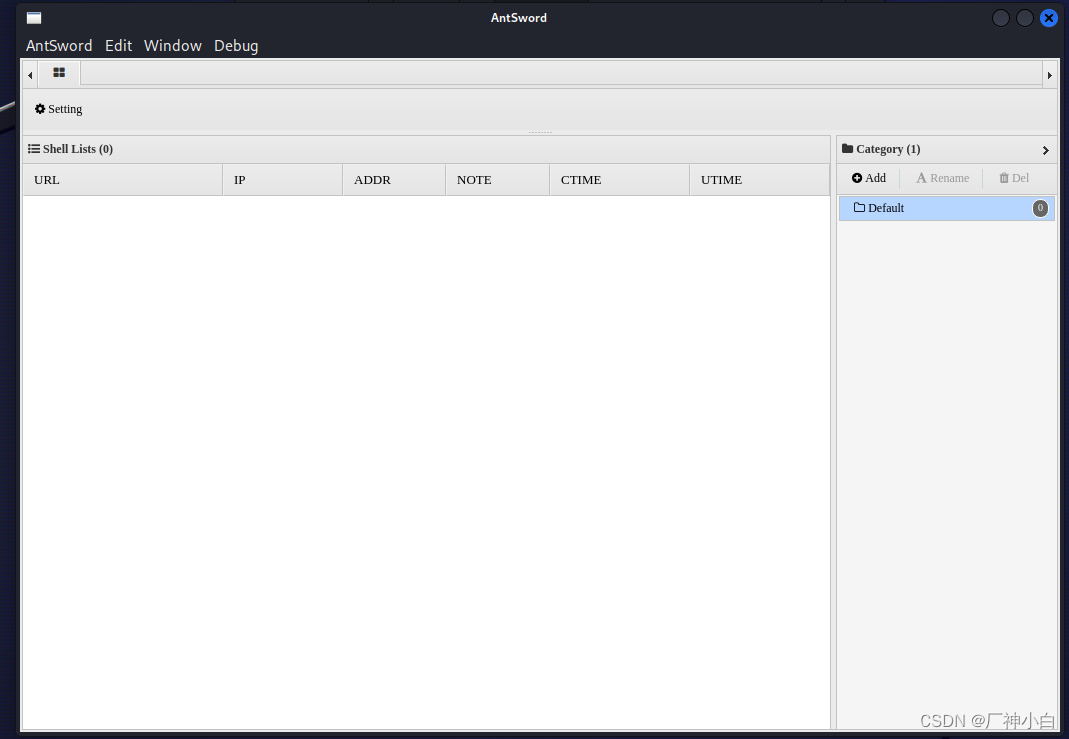Click the Shell Lists (0) heading
Screen dimensions: 1069x739
coord(70,149)
